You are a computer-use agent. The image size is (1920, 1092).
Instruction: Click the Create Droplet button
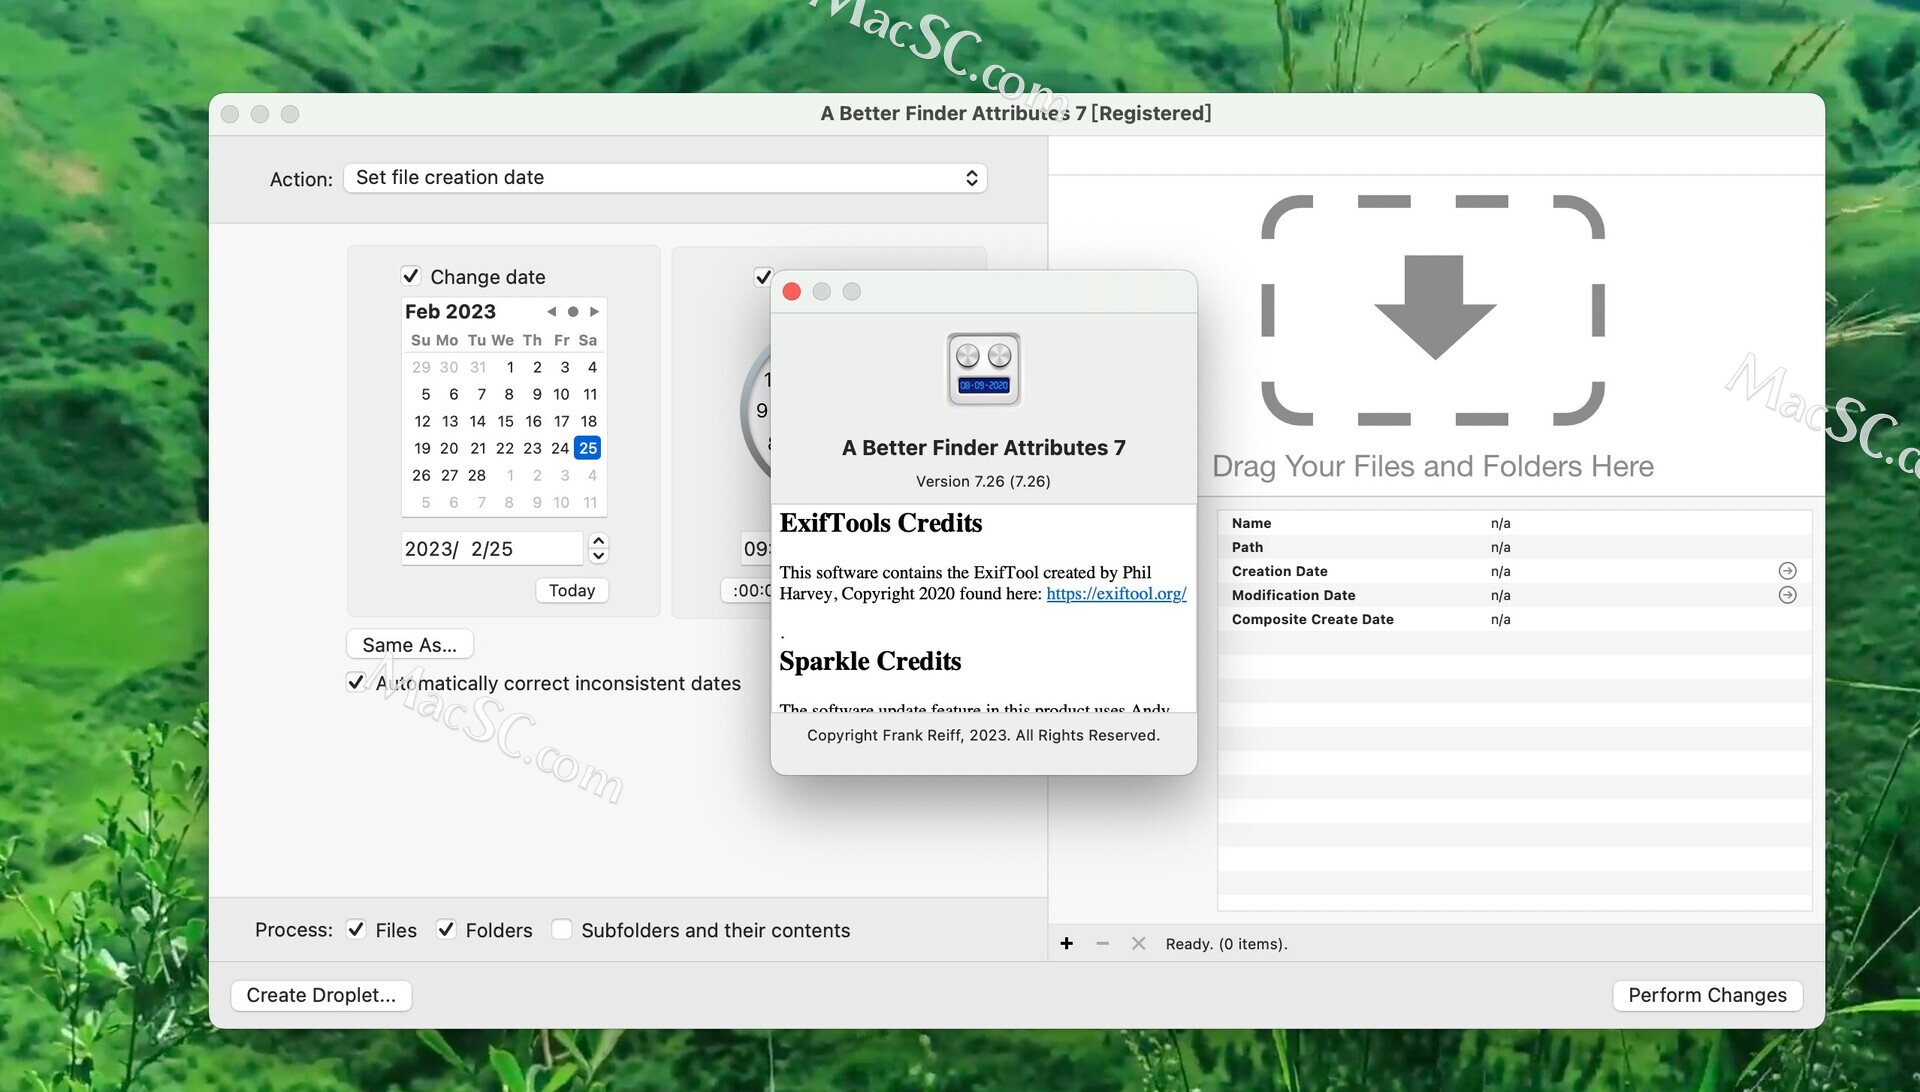tap(319, 994)
